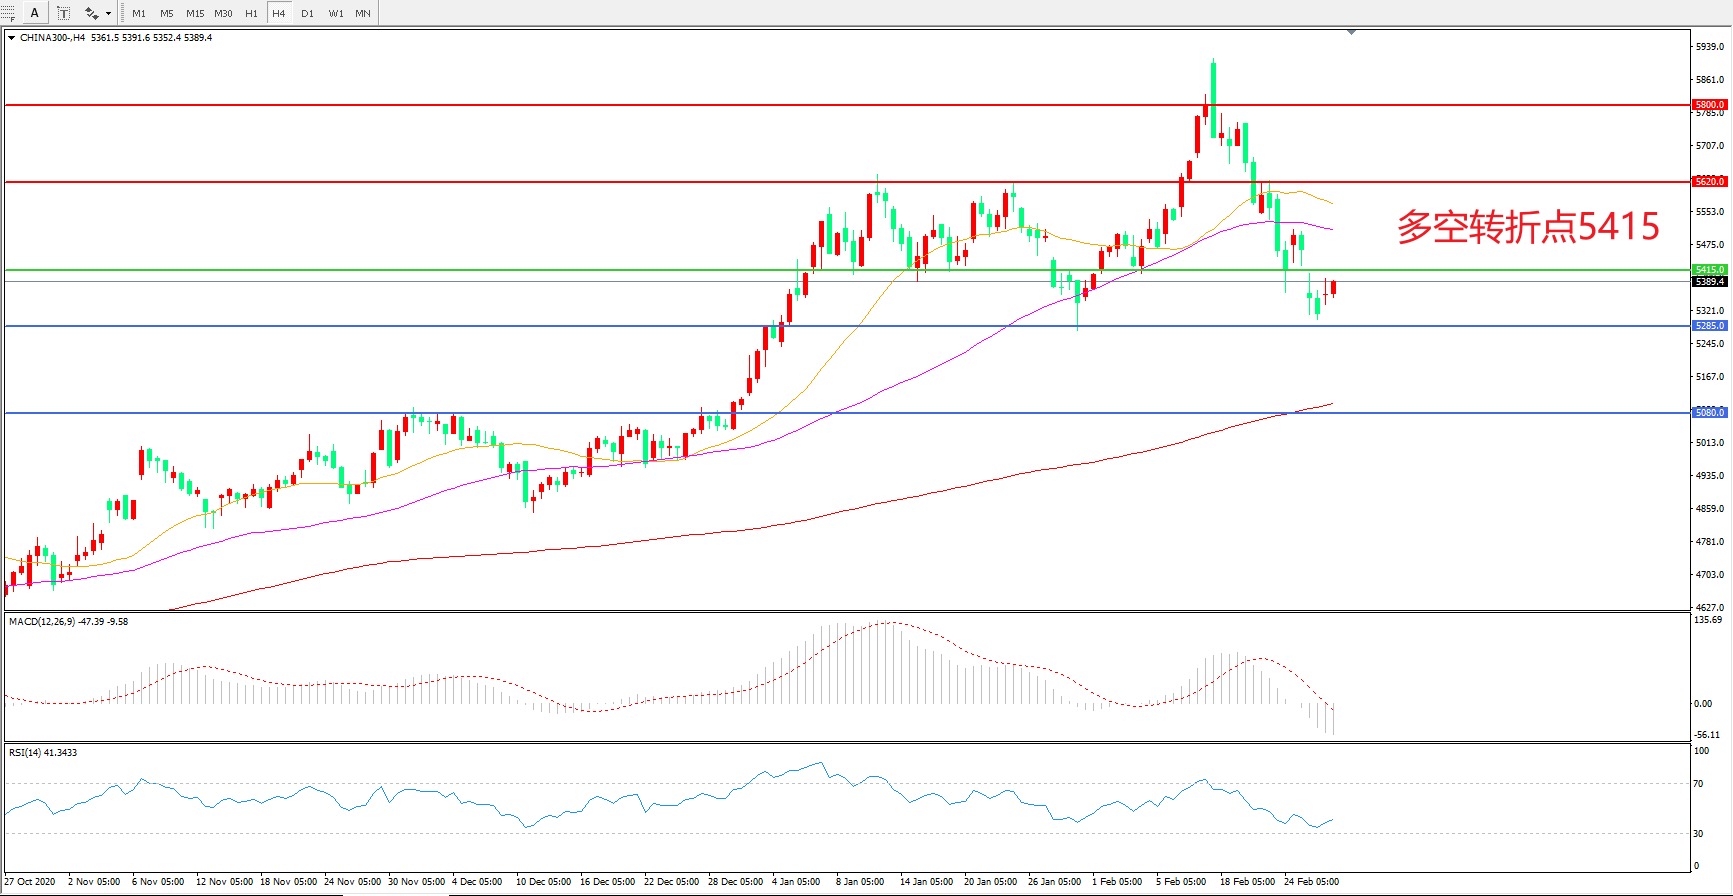
Task: Select the M30 timeframe
Action: (x=223, y=13)
